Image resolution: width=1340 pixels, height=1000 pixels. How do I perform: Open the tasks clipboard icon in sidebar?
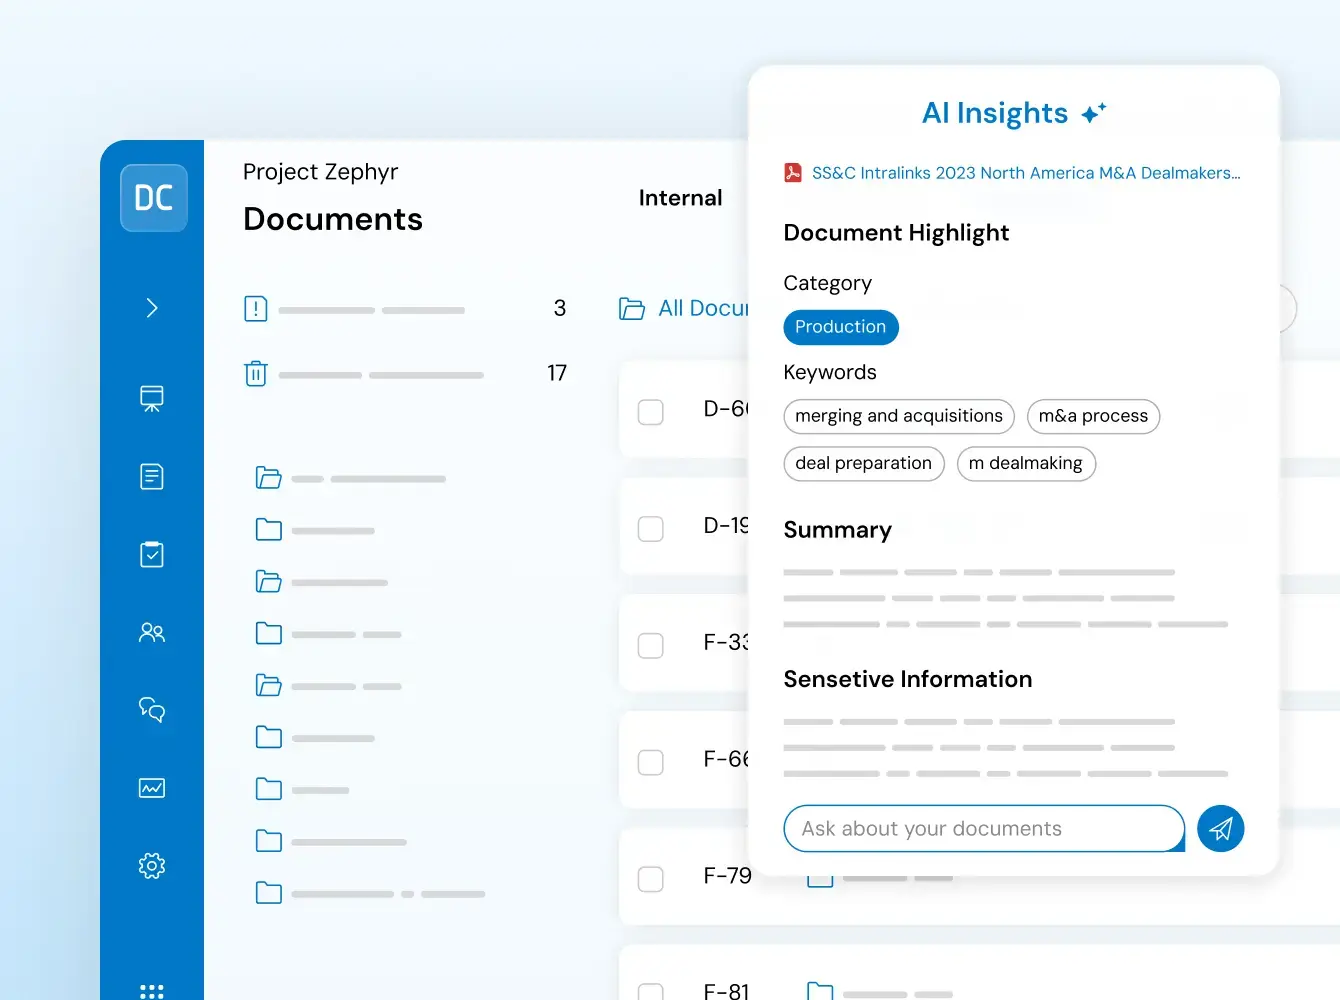[x=152, y=555]
